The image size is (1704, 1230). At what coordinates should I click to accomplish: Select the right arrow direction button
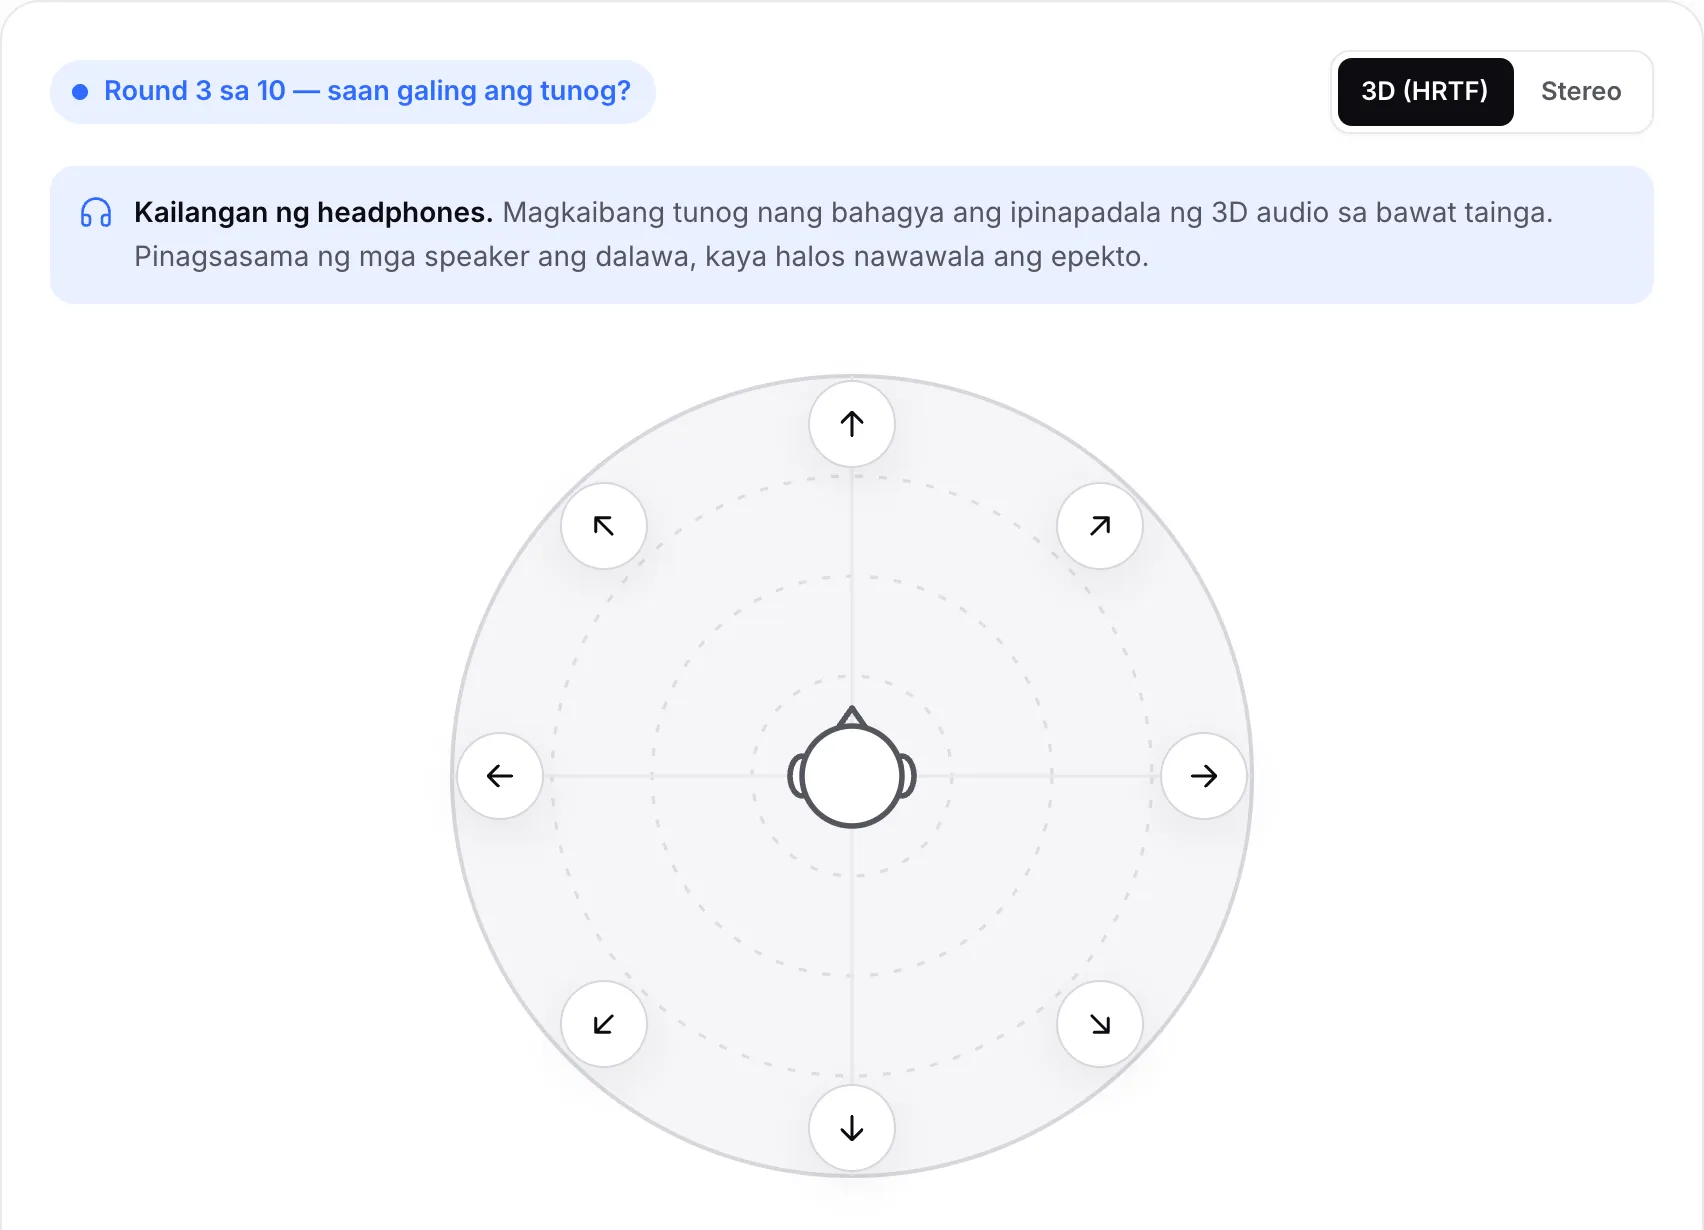(x=1204, y=776)
